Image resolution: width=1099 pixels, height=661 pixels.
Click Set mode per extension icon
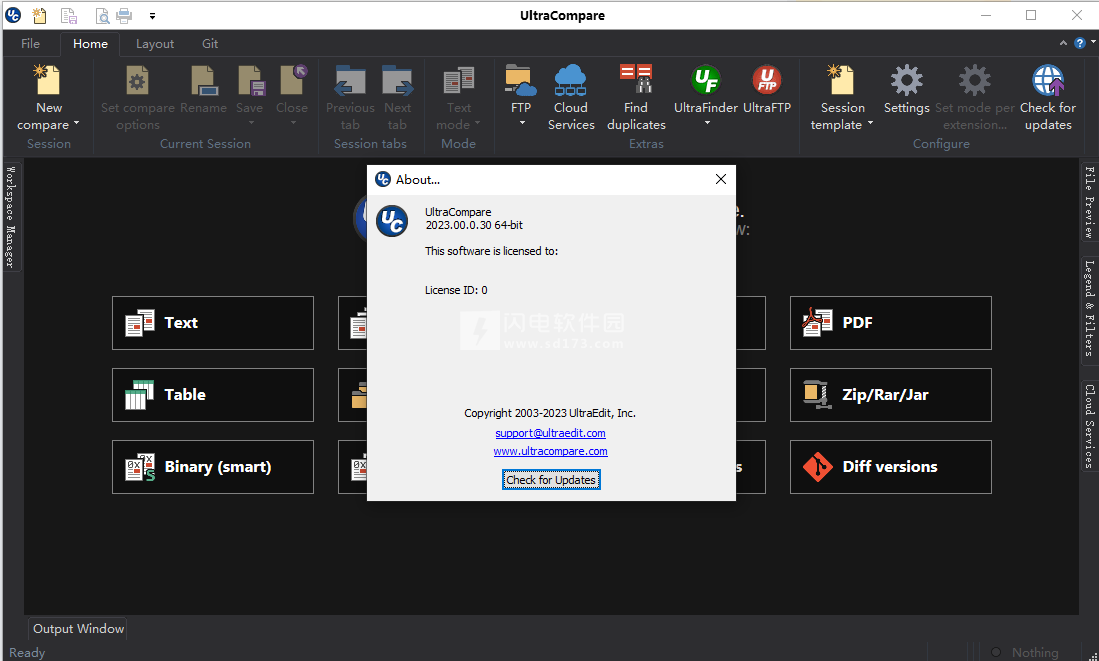tap(974, 80)
